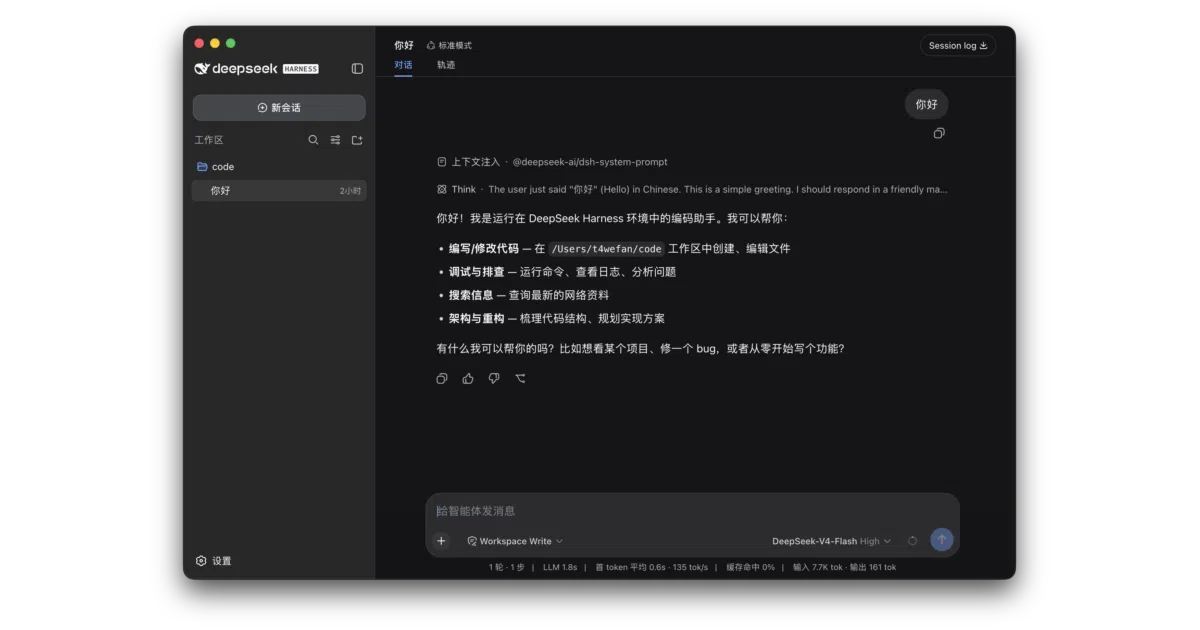The image size is (1200, 630).
Task: Open the Workspace Write permission dropdown
Action: click(515, 541)
